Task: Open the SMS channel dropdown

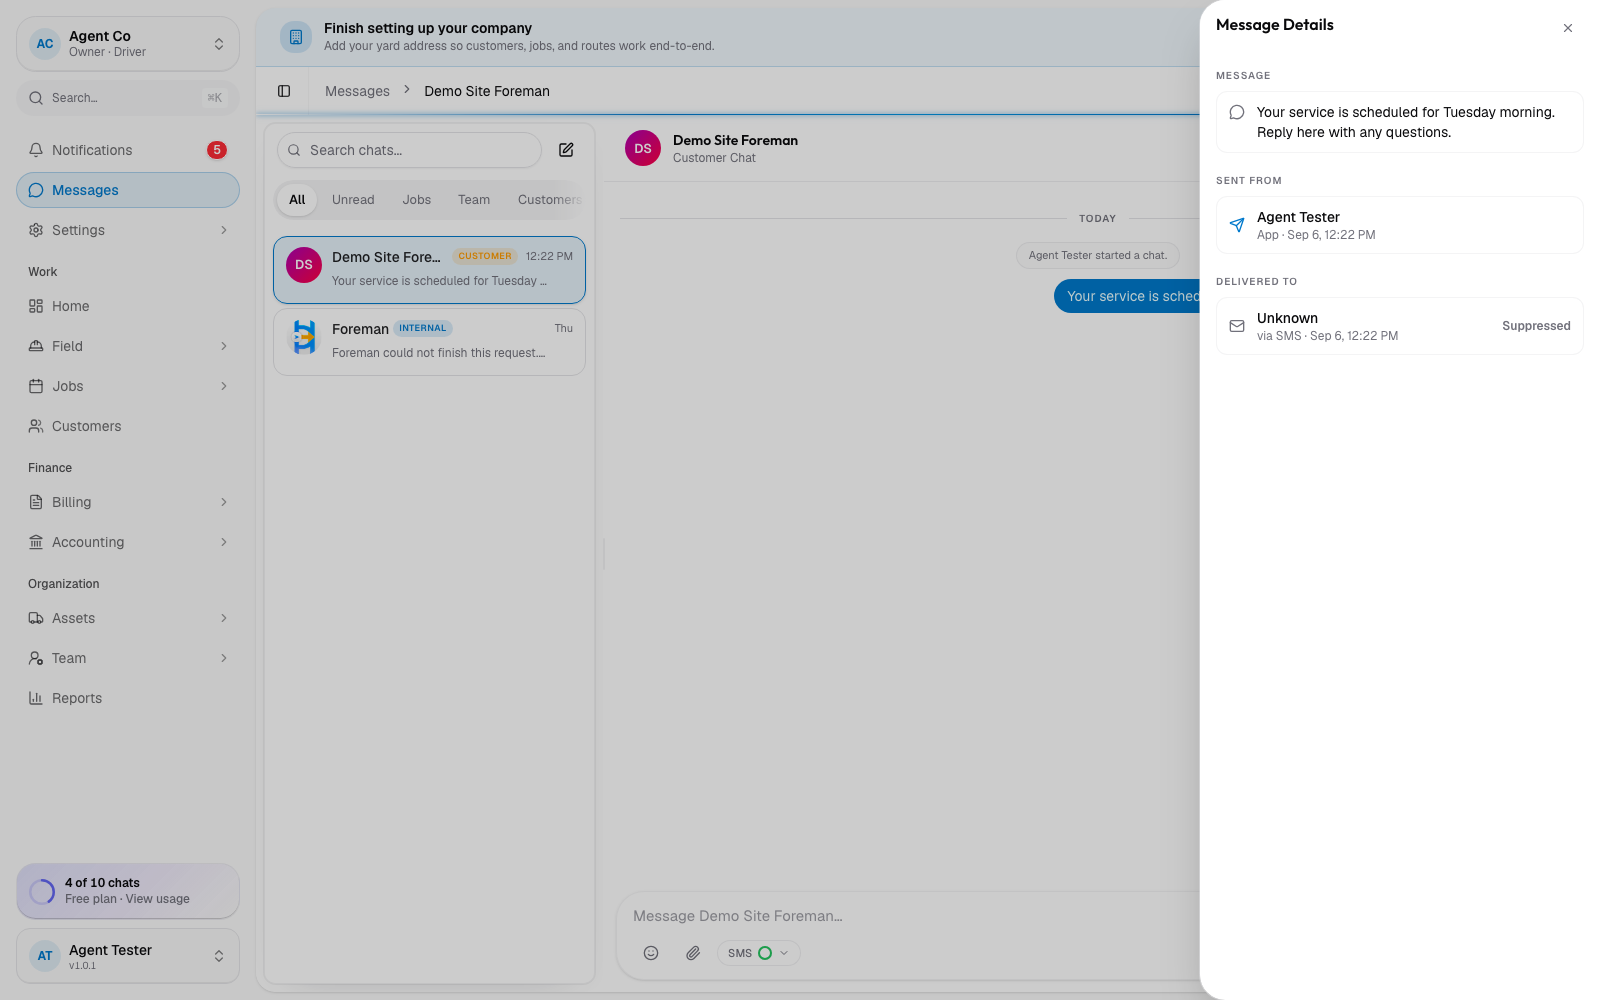Action: pos(758,953)
